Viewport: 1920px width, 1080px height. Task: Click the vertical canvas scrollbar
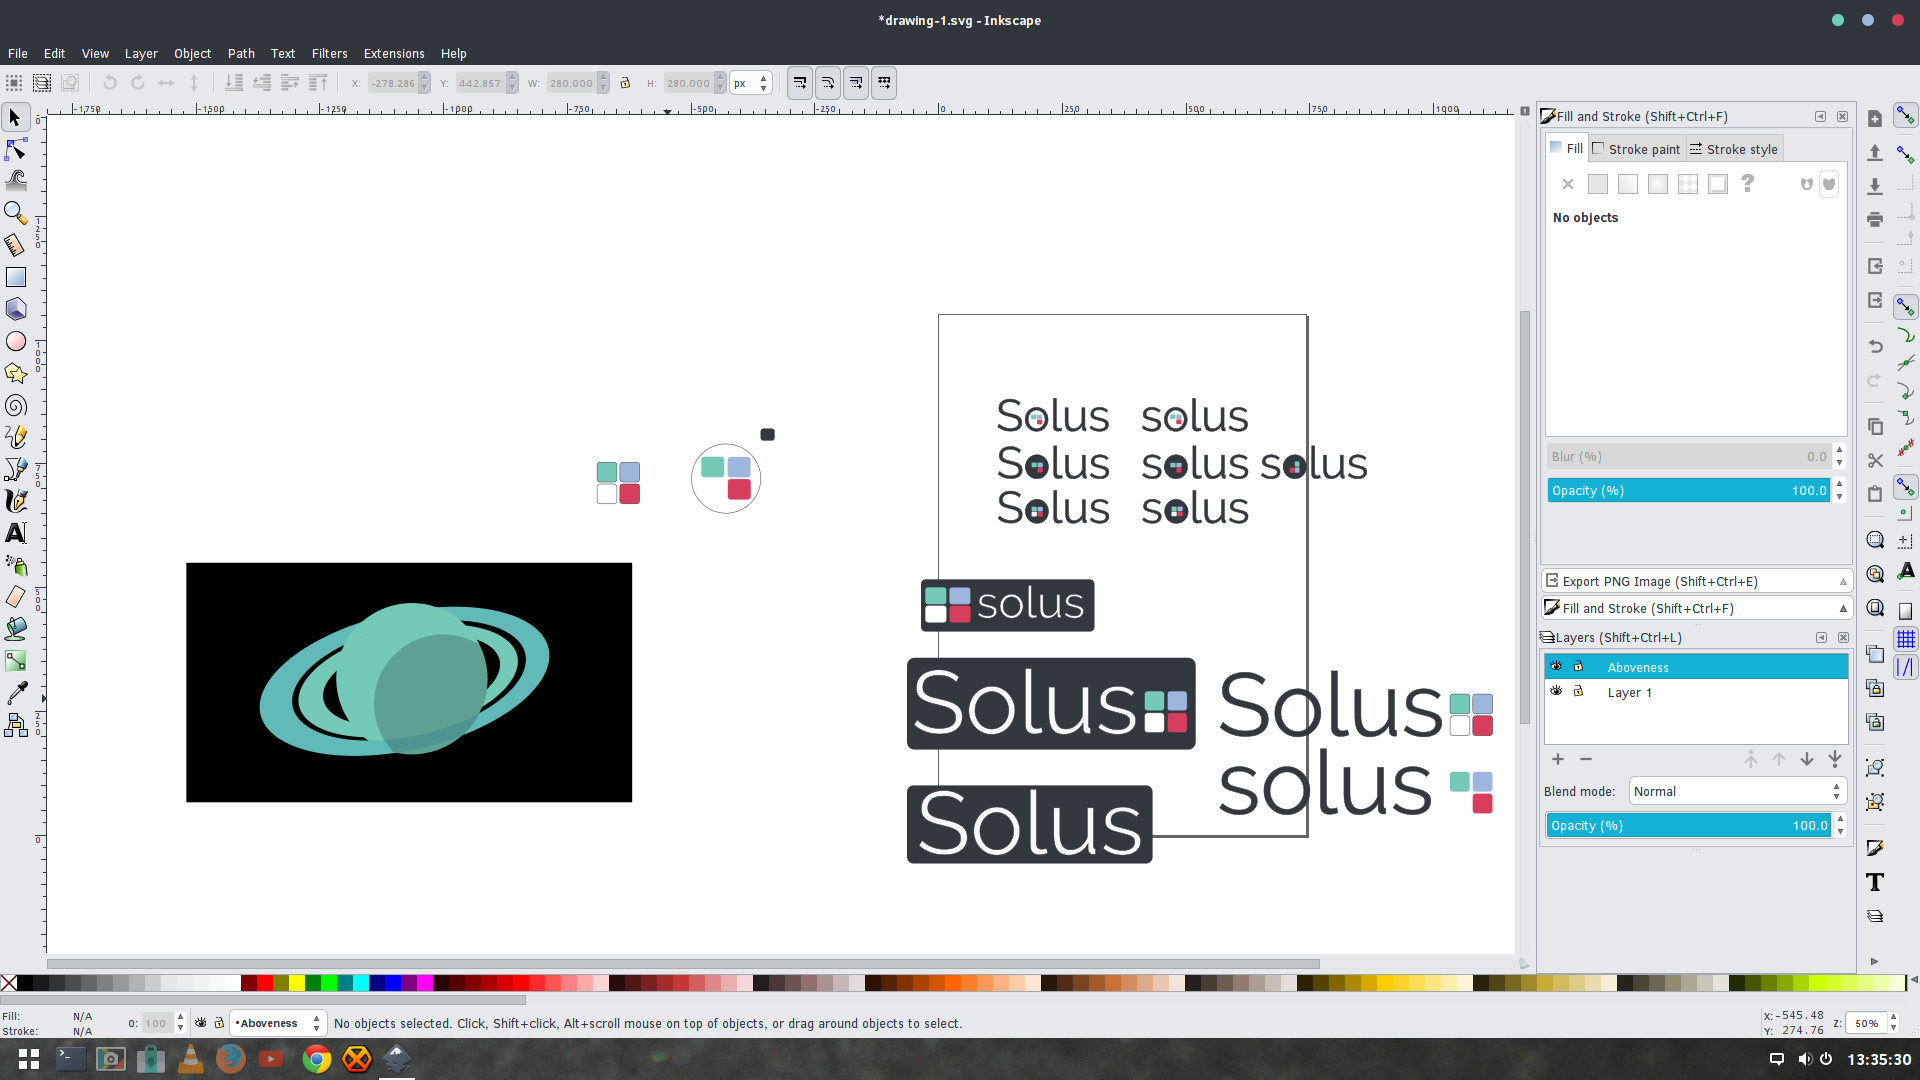click(x=1524, y=515)
